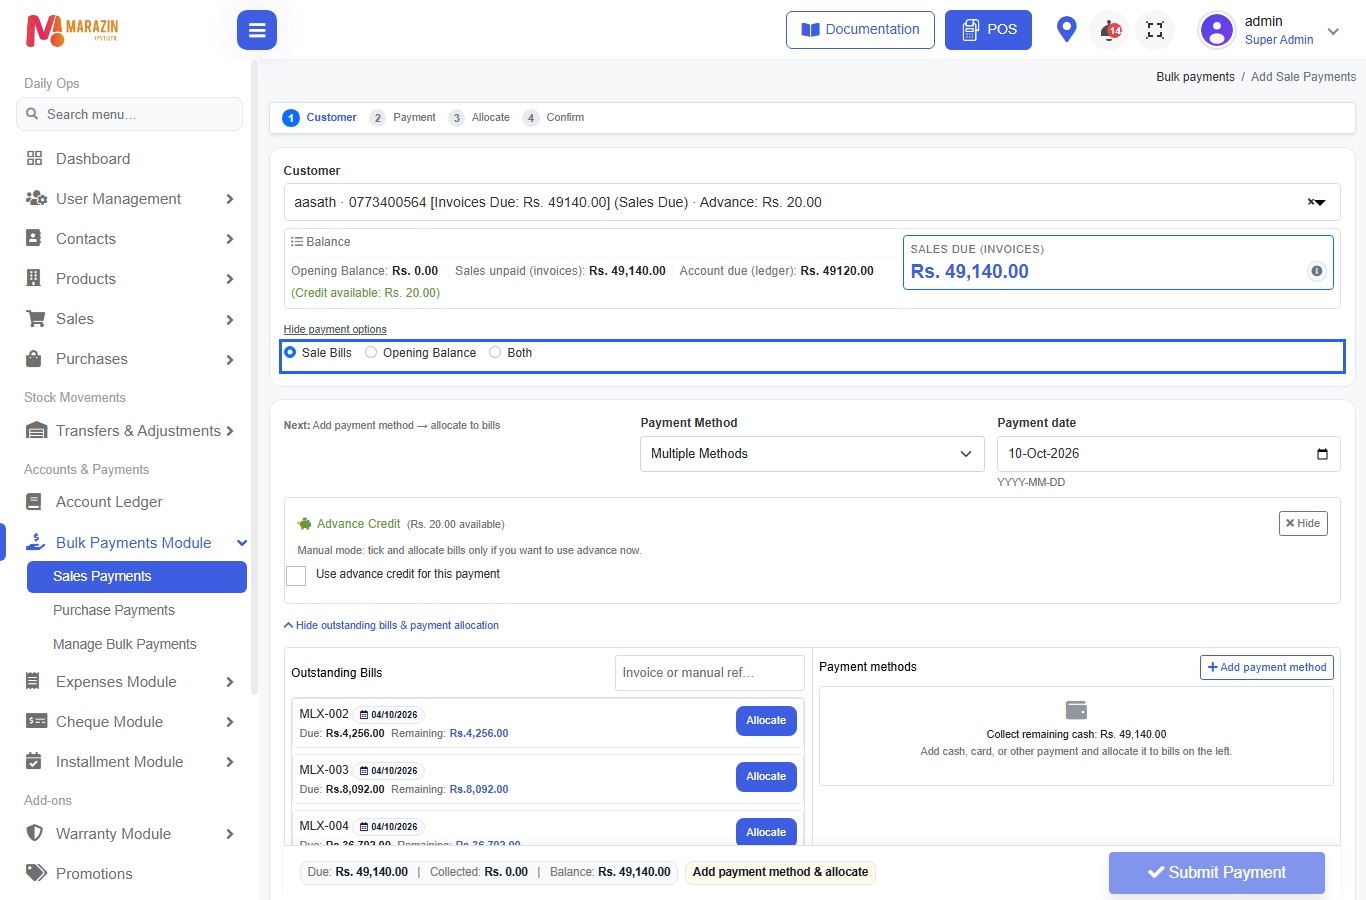Click the Cheque Module icon in sidebar
The image size is (1366, 900).
(36, 721)
